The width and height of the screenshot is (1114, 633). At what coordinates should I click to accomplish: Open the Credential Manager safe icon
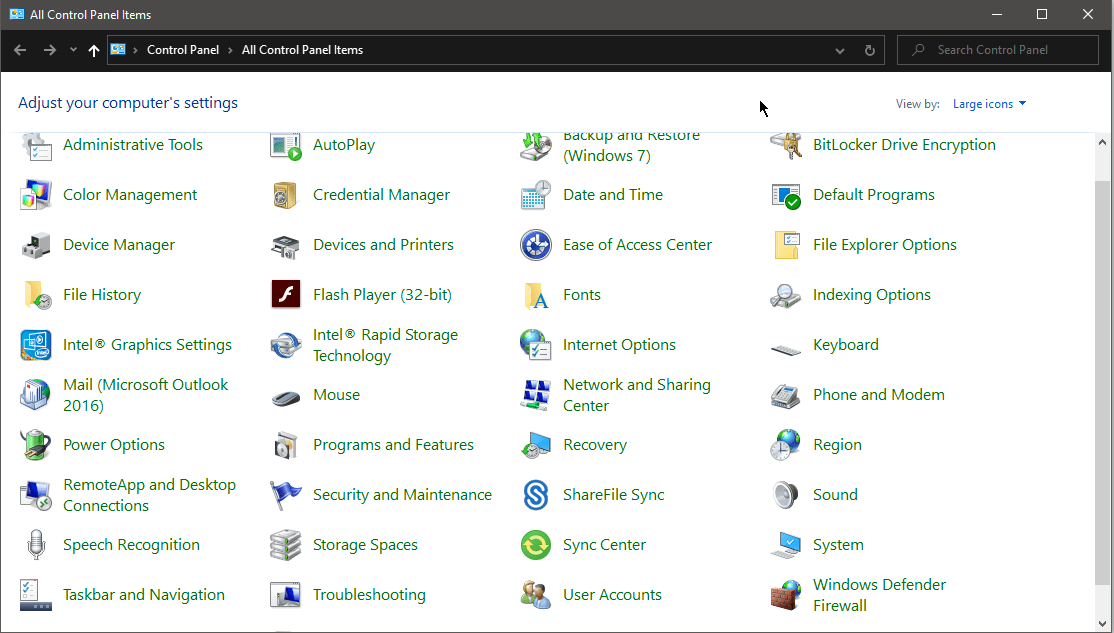(286, 195)
